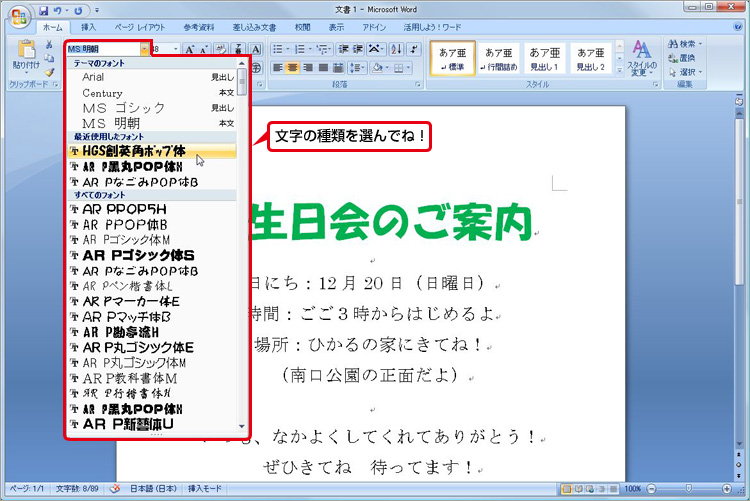Toggle Distributed alignment in the paragraph group
This screenshot has width=750, height=501.
coord(338,68)
